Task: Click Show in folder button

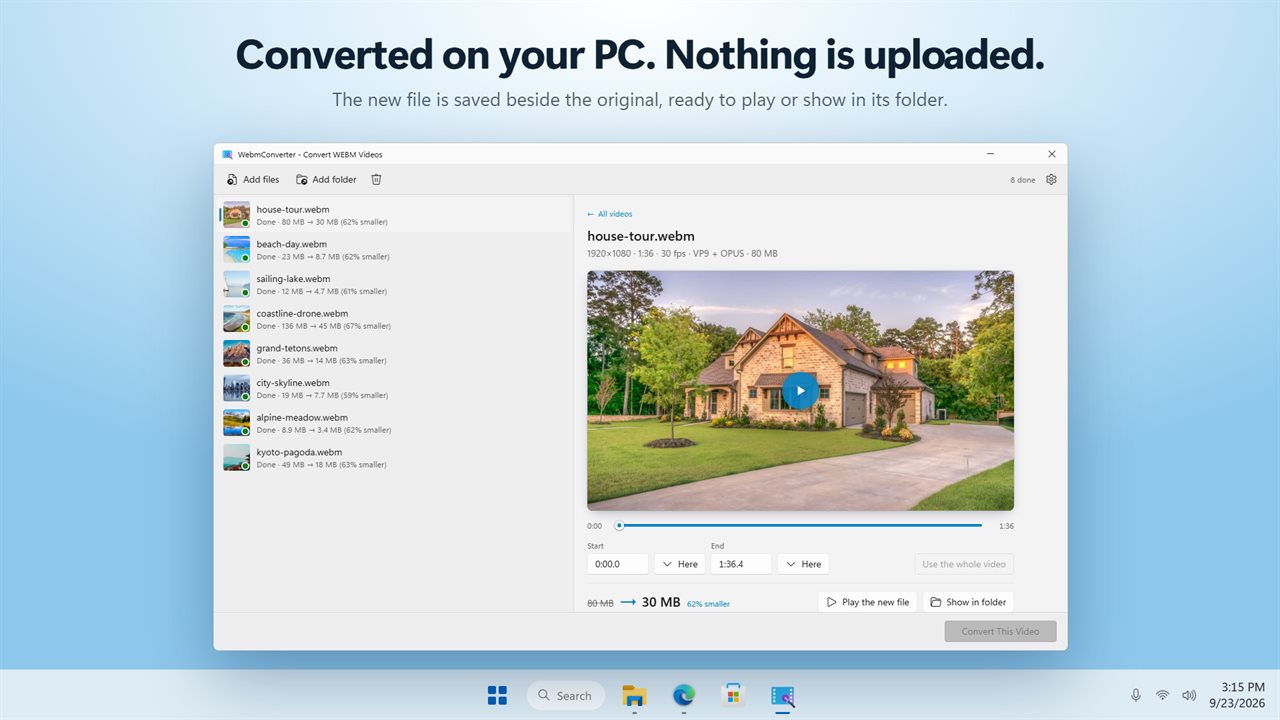Action: click(968, 602)
